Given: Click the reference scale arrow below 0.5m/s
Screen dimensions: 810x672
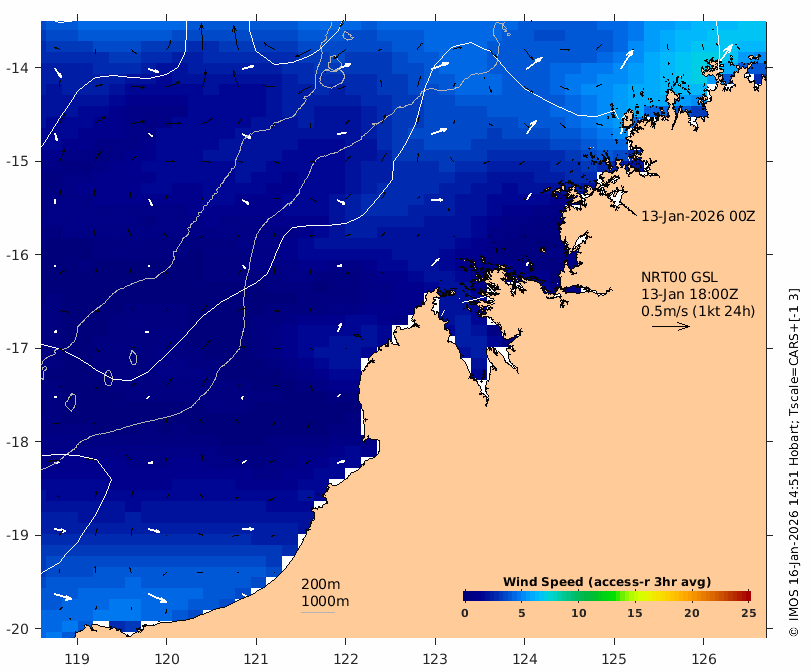Looking at the screenshot, I should pyautogui.click(x=671, y=326).
